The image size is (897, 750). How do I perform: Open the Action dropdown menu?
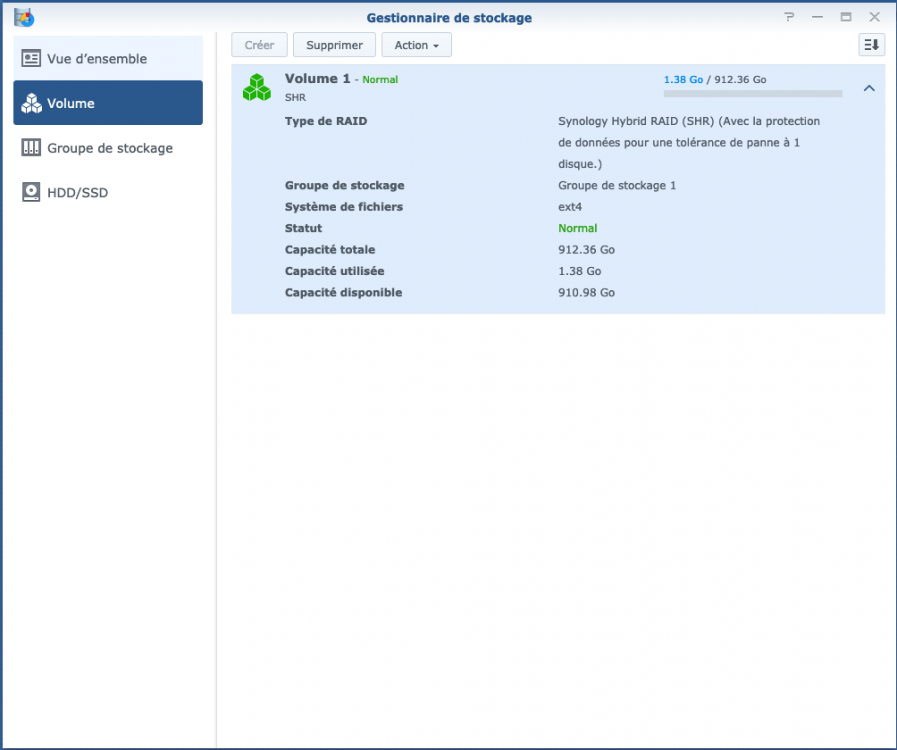coord(416,45)
